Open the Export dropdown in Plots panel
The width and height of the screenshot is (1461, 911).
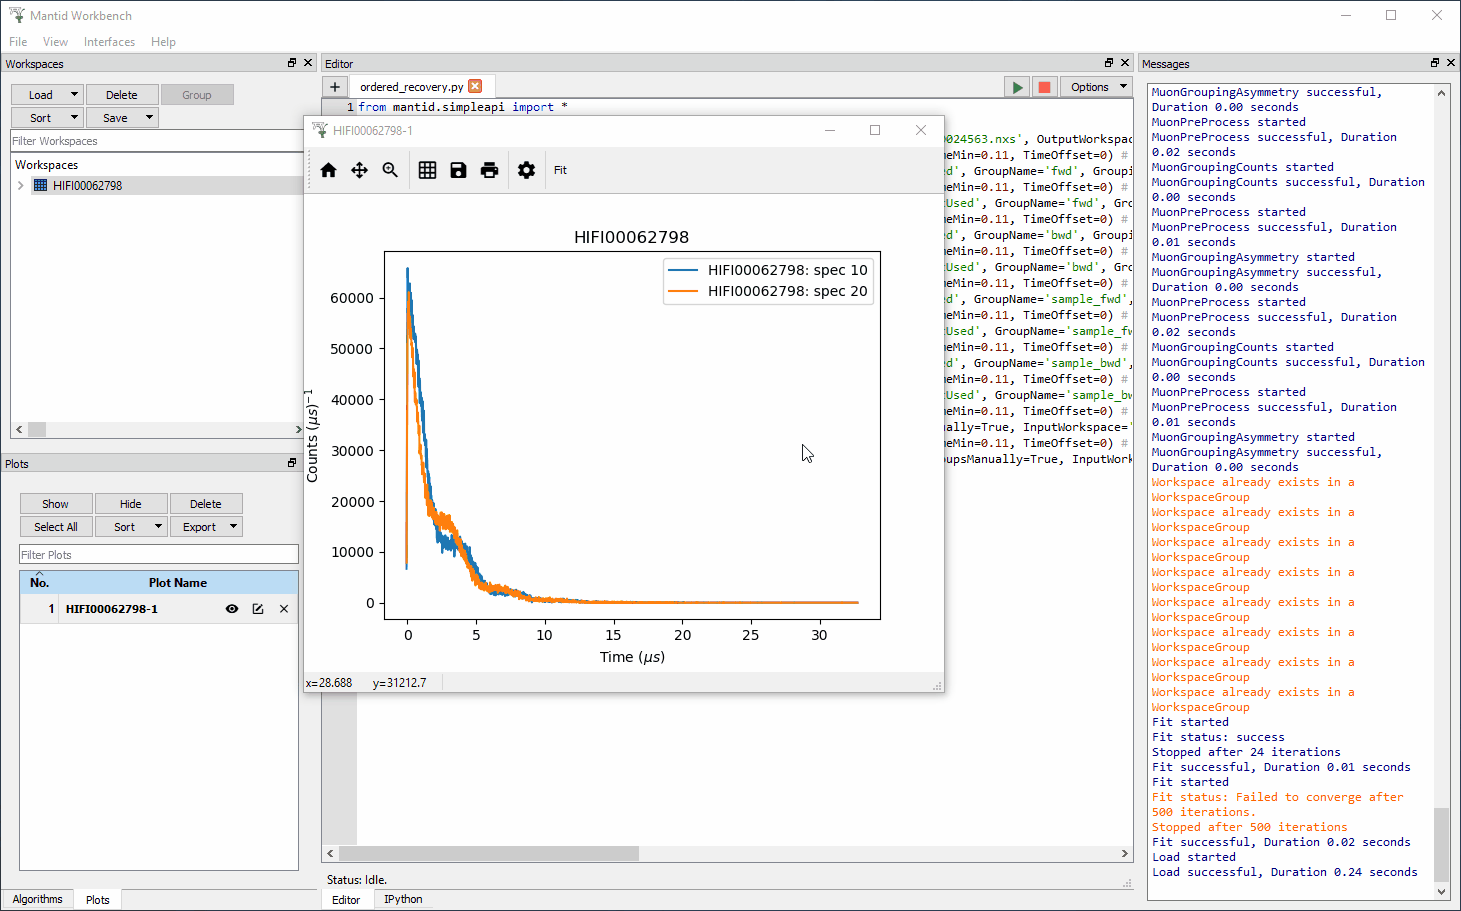[206, 527]
